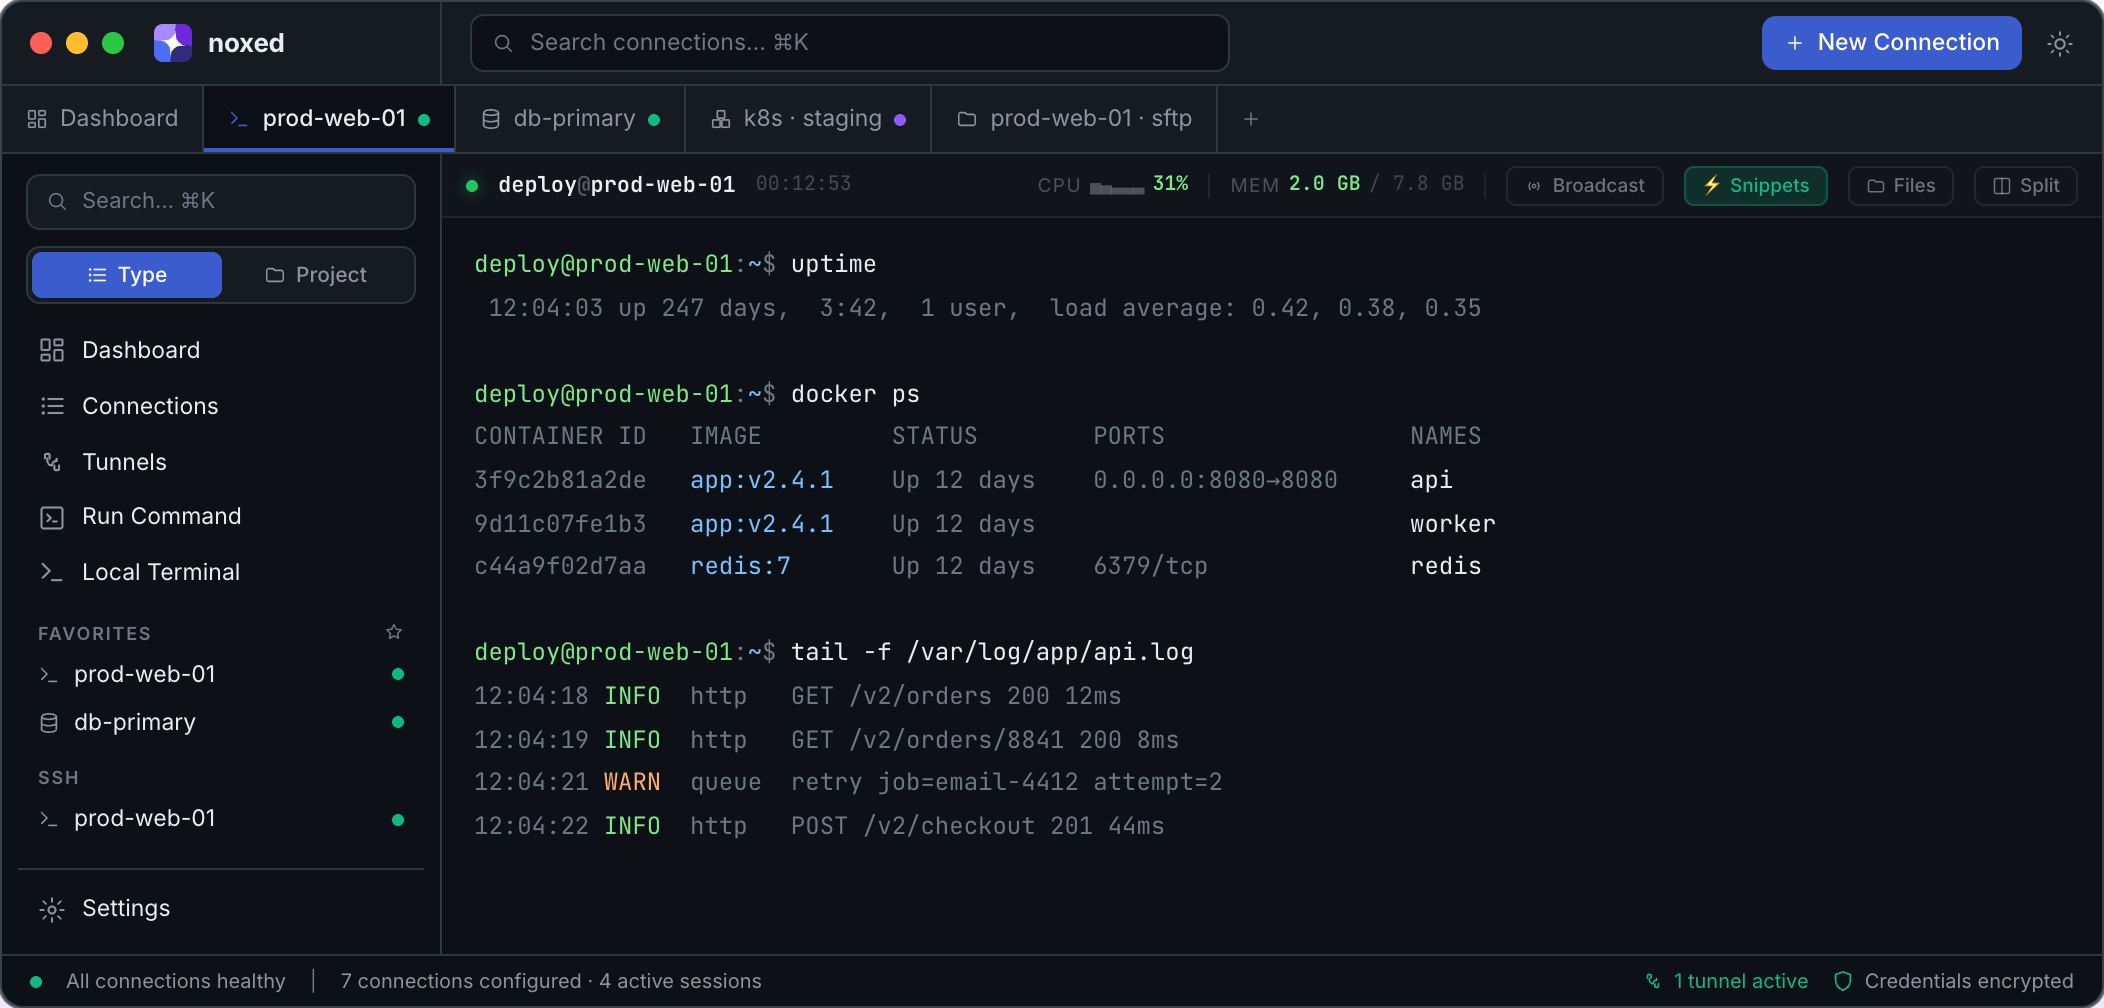Click the Dashboard tab grid icon
The image size is (2104, 1008).
pyautogui.click(x=37, y=119)
